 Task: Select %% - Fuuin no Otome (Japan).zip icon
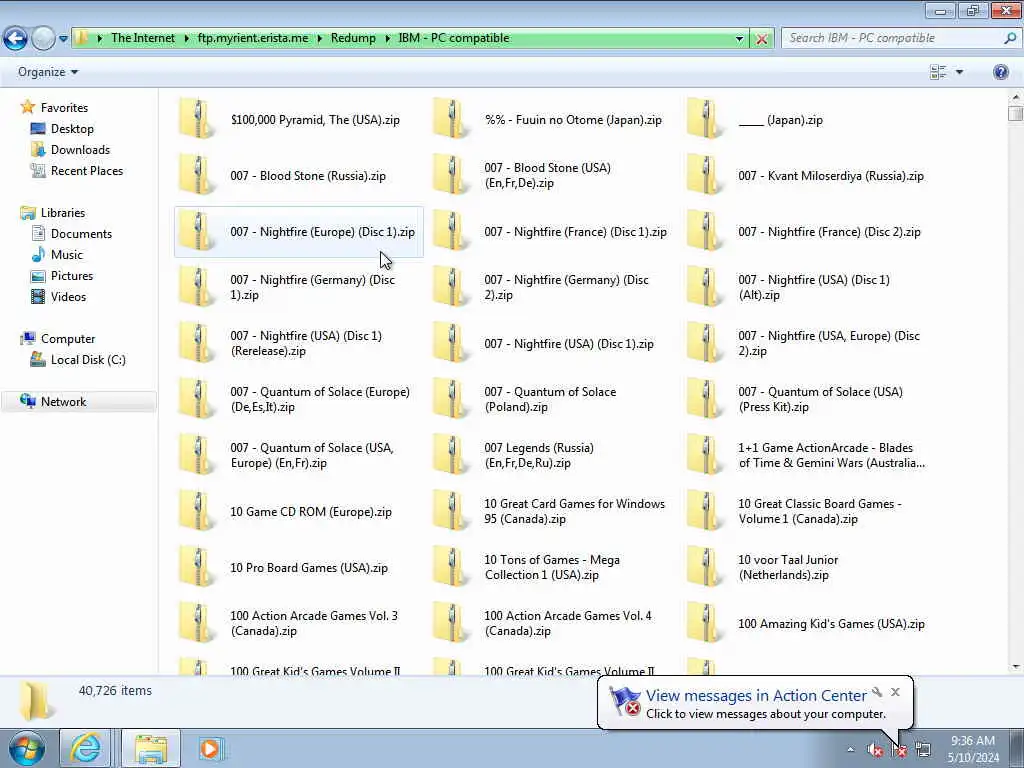click(x=450, y=120)
